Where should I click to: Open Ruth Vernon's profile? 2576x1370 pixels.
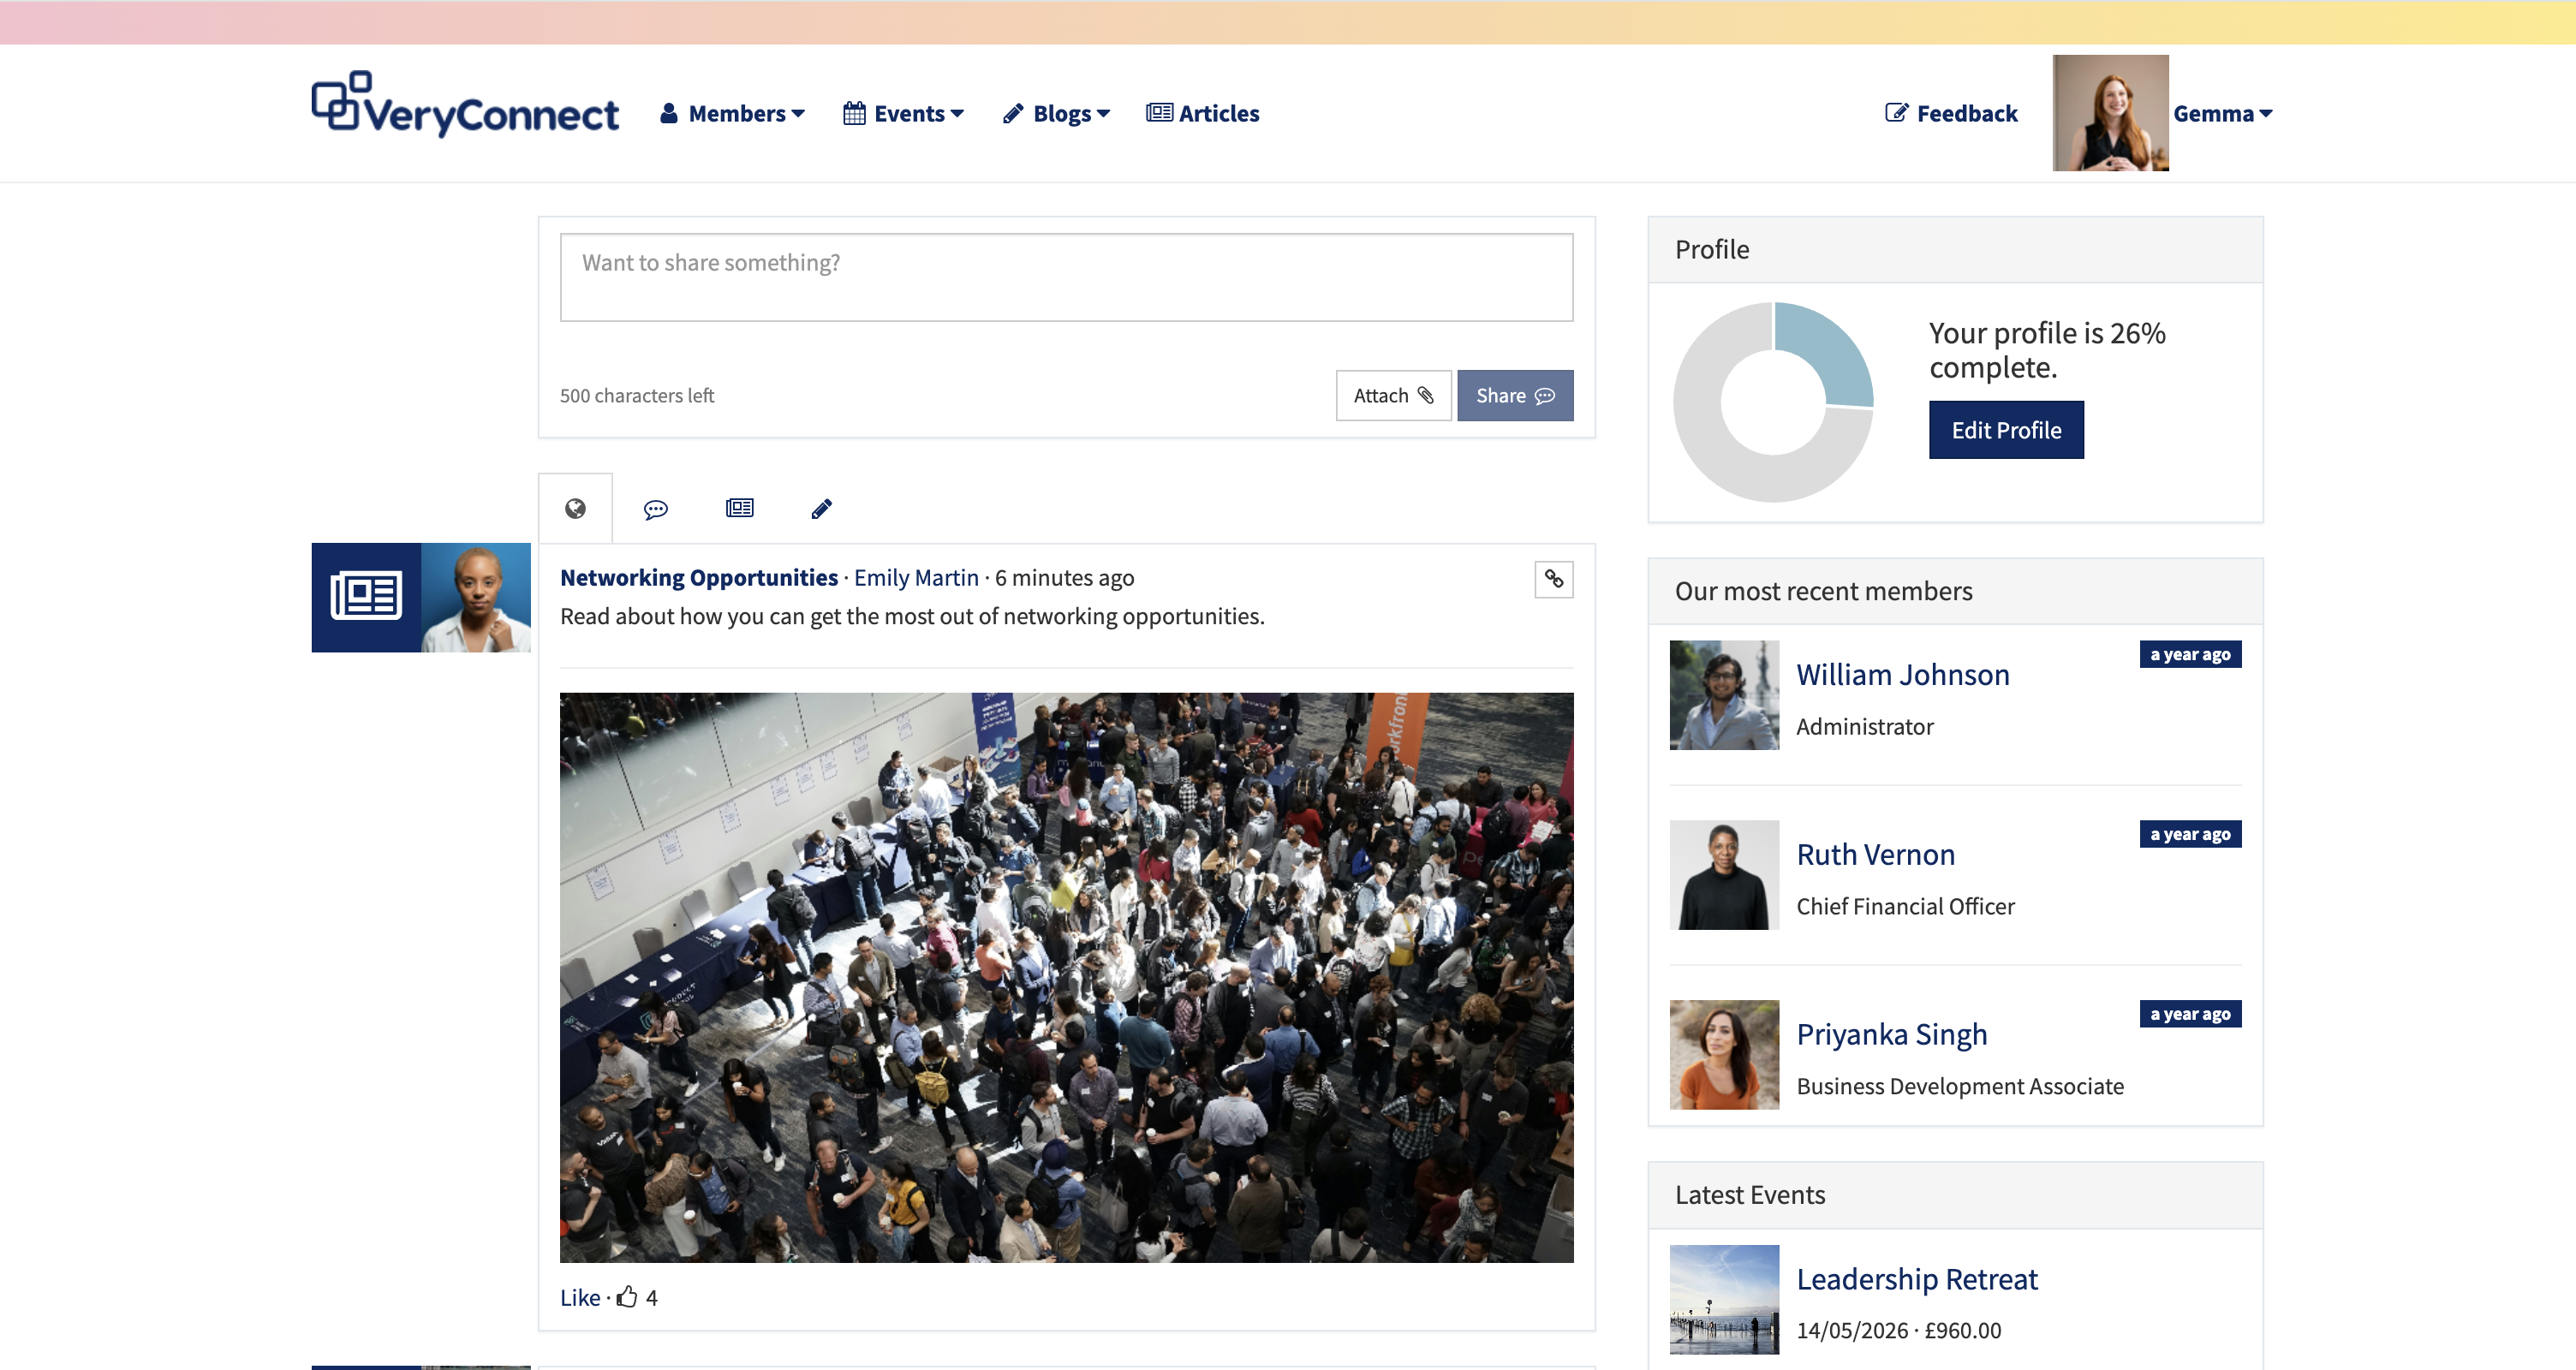[x=1875, y=854]
